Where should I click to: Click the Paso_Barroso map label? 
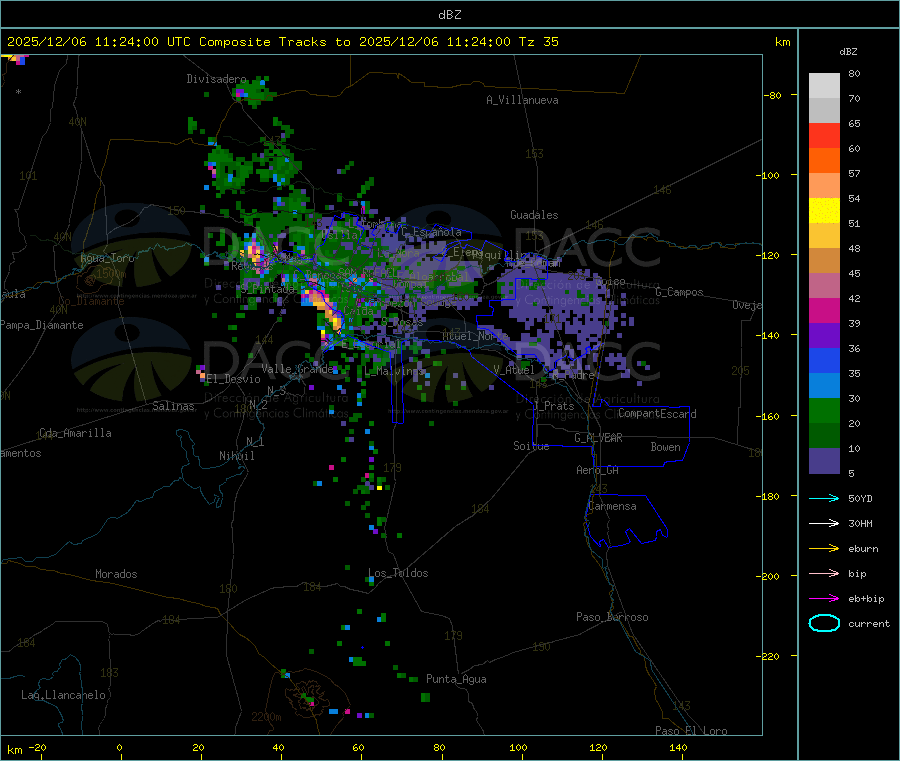pyautogui.click(x=612, y=618)
